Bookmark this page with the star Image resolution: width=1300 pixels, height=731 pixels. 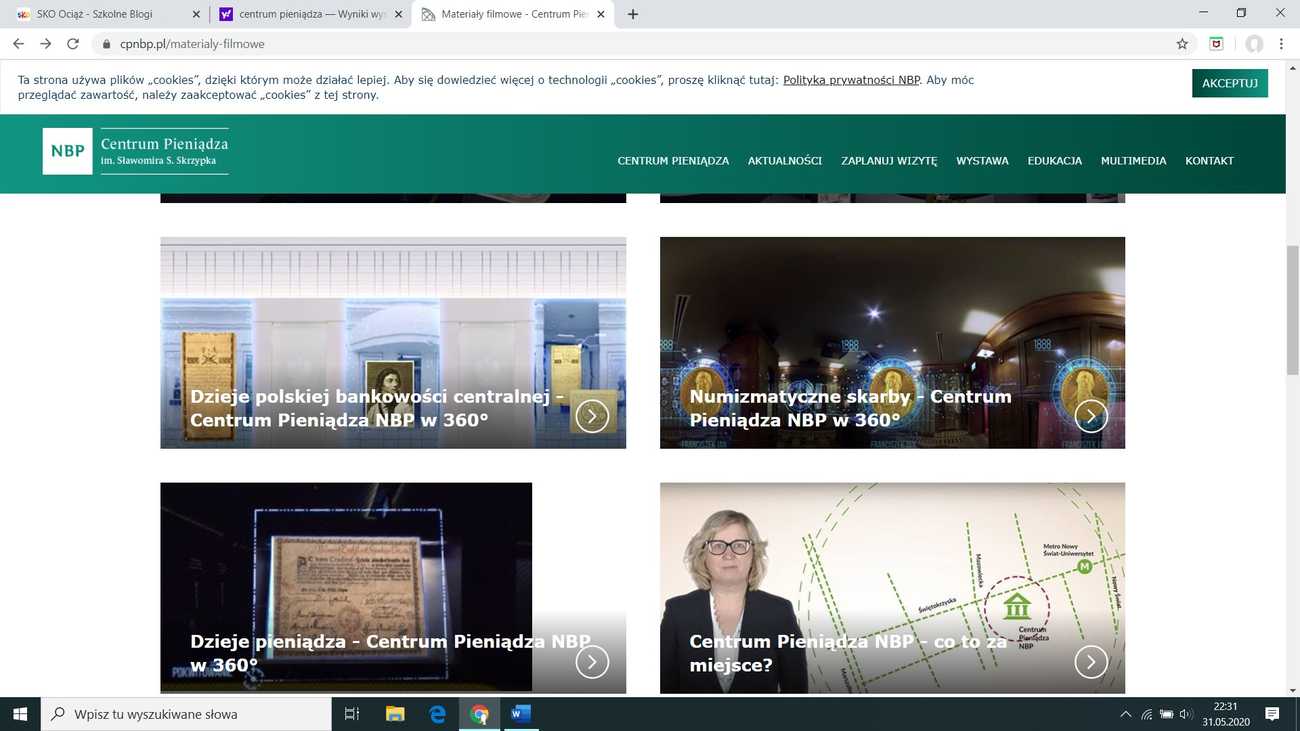click(x=1182, y=44)
